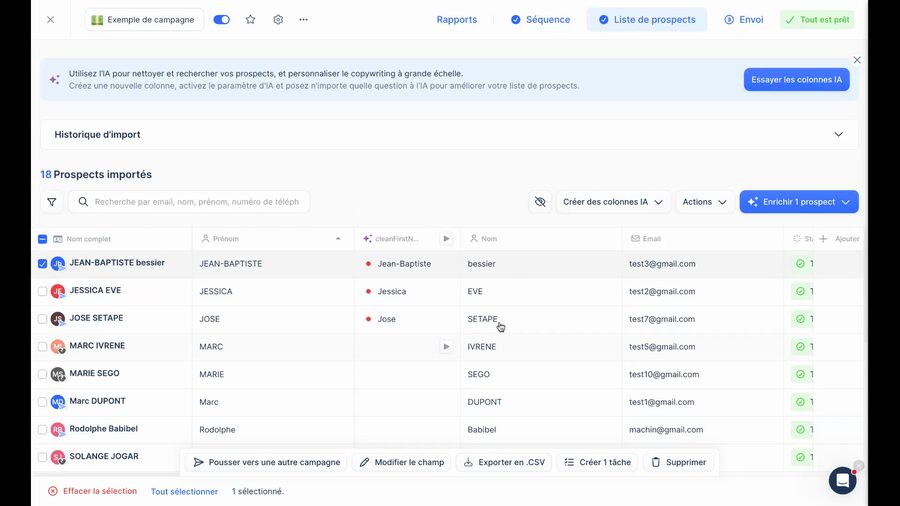Check the JOSE SETAPE row checkbox
900x506 pixels.
pos(42,319)
